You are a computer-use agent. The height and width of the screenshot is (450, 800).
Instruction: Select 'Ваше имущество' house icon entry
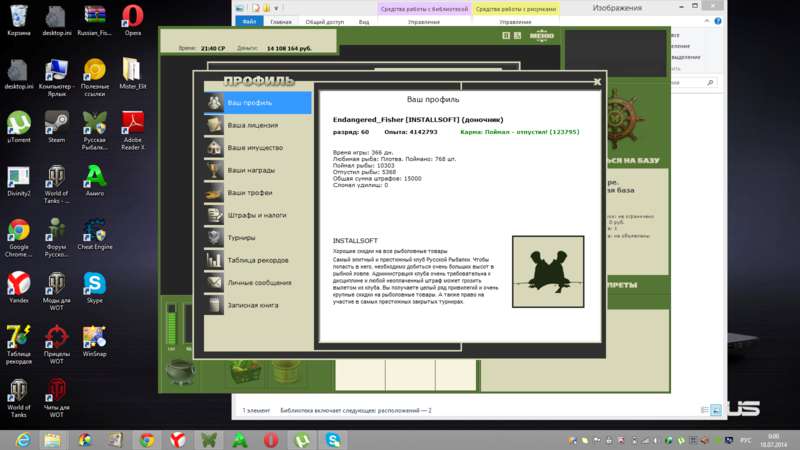pos(258,147)
